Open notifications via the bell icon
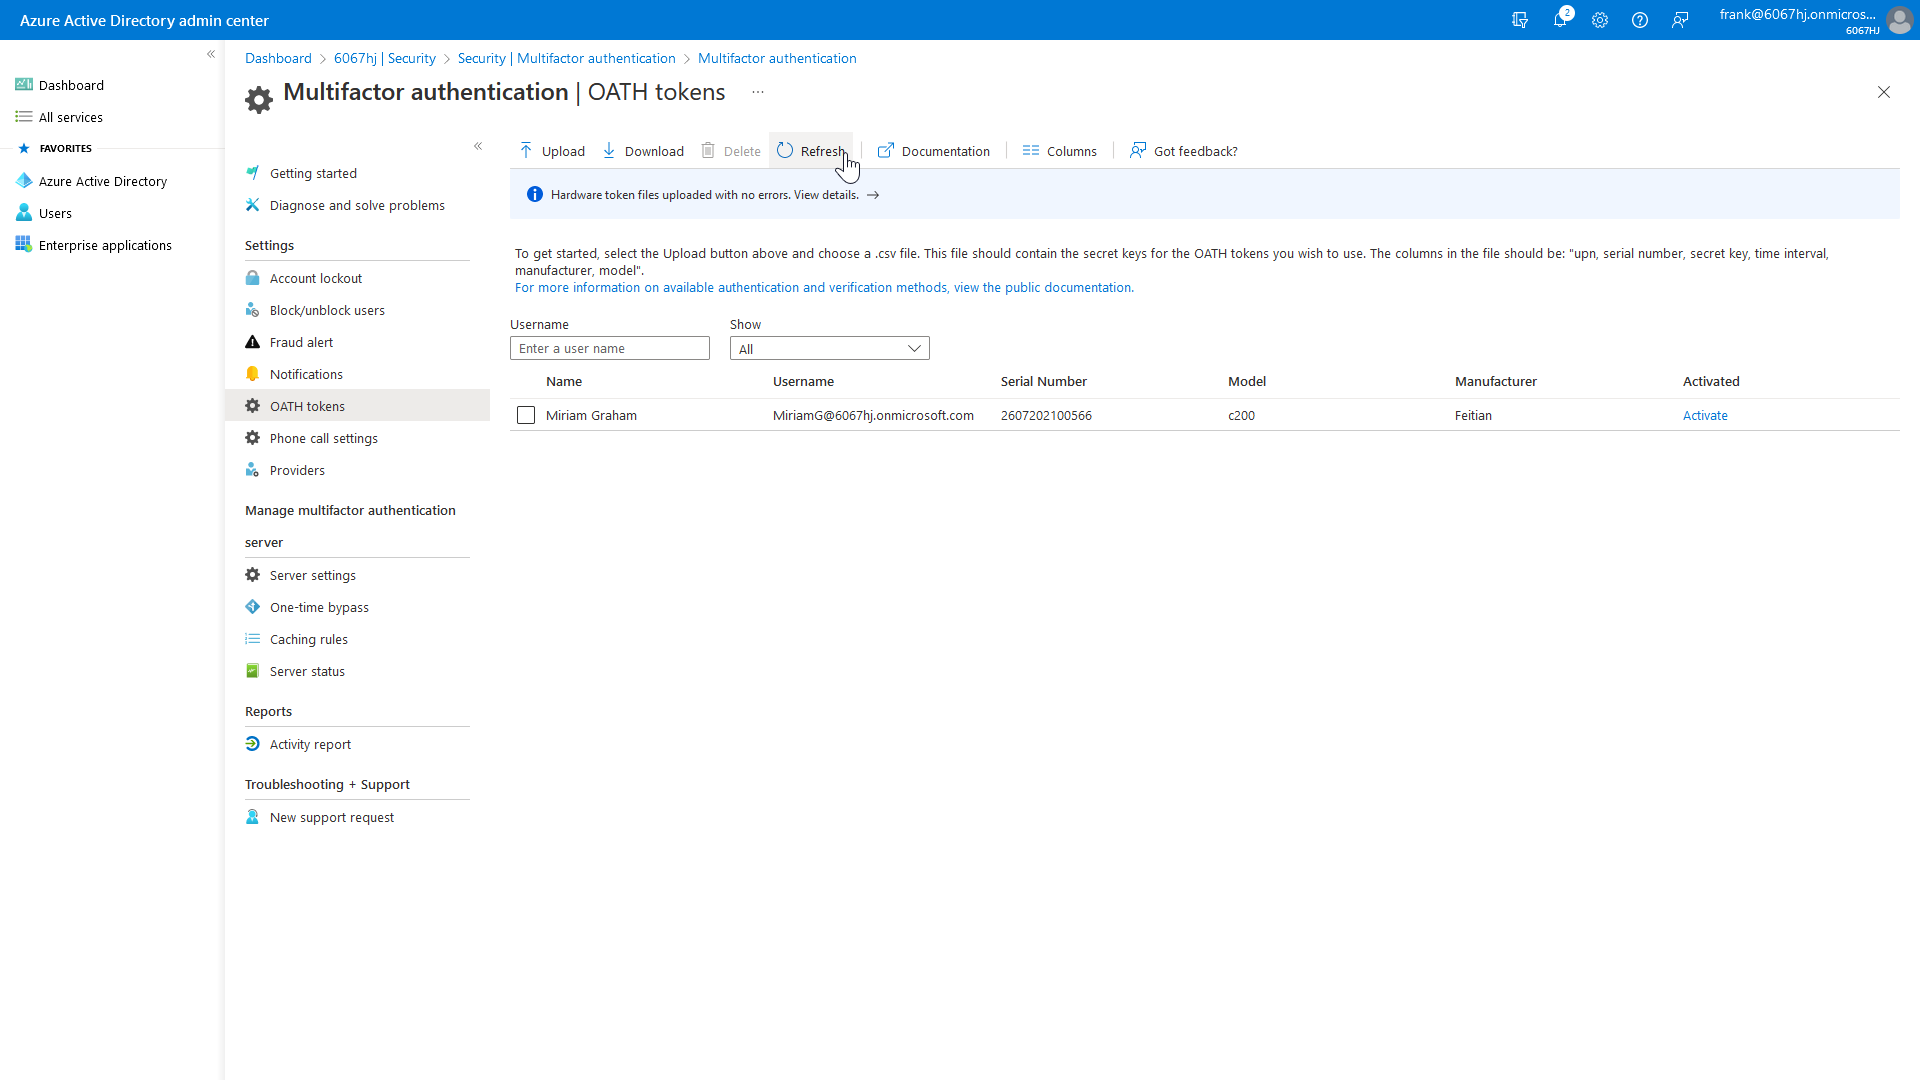The width and height of the screenshot is (1920, 1080). pos(1560,20)
